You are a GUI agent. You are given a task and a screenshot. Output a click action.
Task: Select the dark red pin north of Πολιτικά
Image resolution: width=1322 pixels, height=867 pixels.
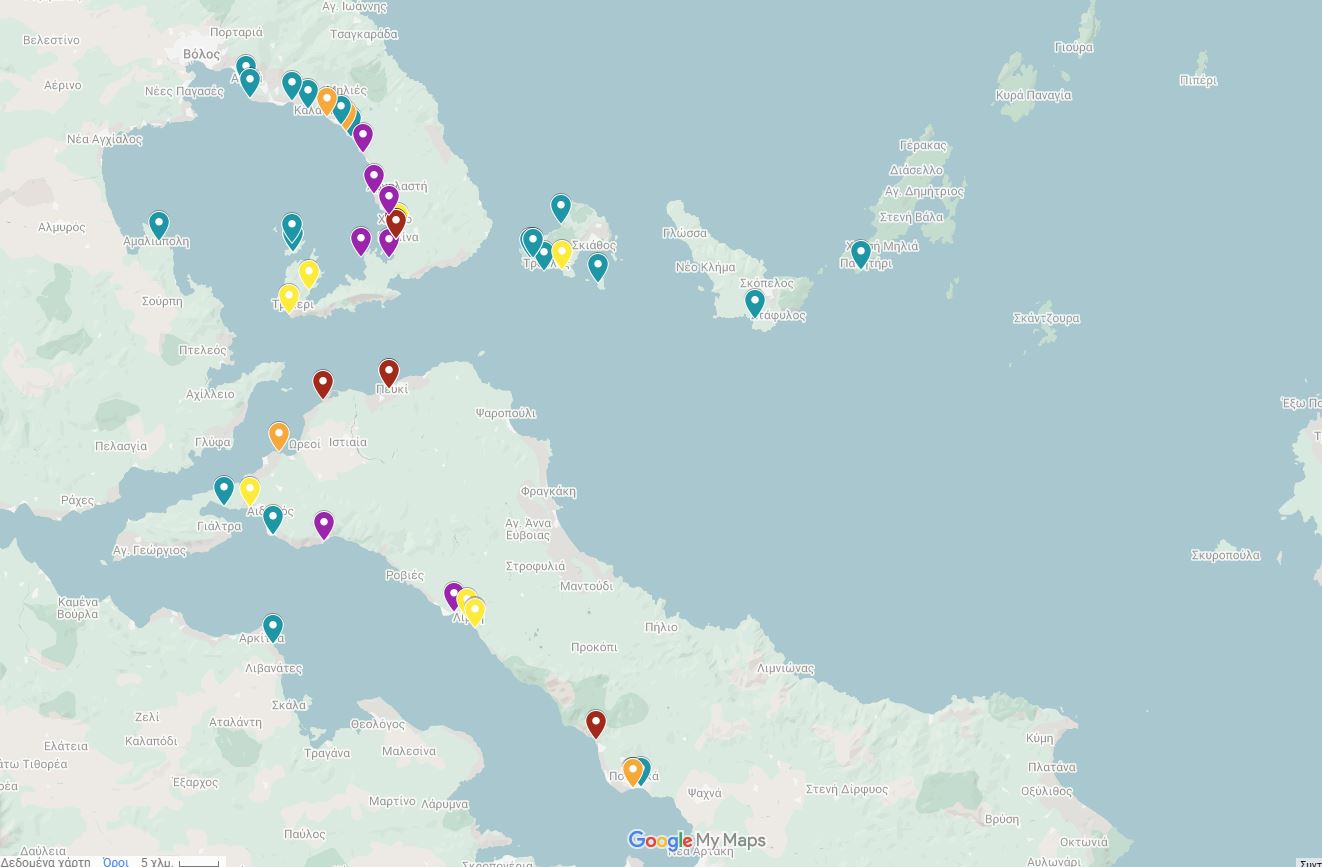point(596,723)
